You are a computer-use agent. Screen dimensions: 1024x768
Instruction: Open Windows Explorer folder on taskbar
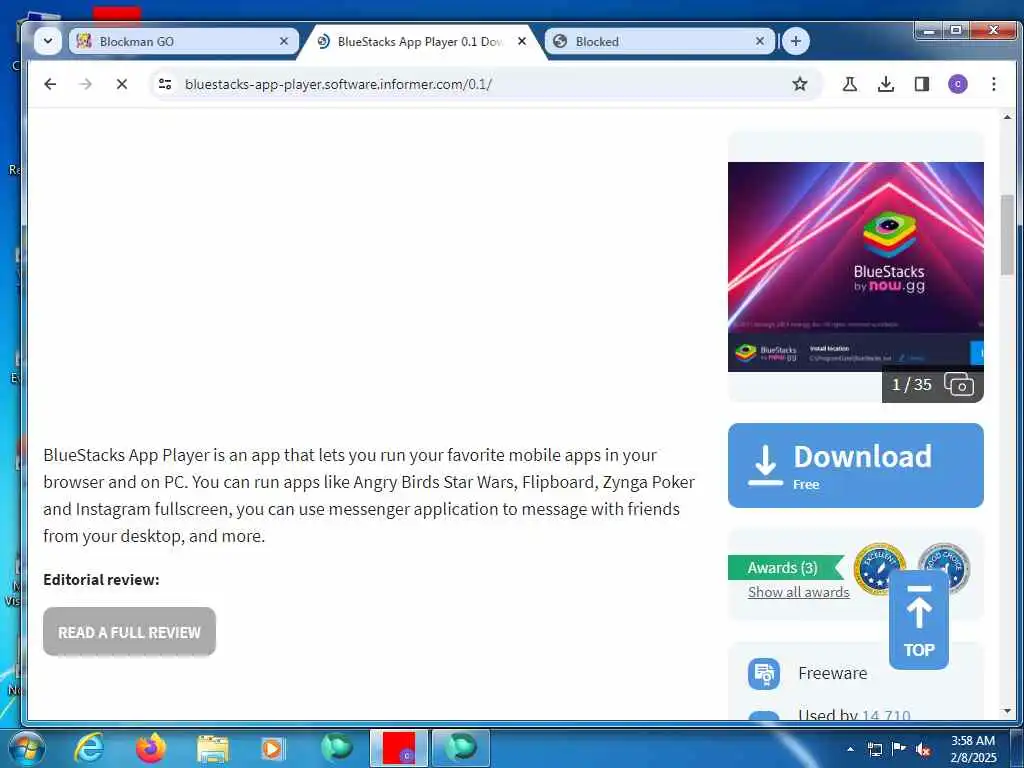click(212, 749)
